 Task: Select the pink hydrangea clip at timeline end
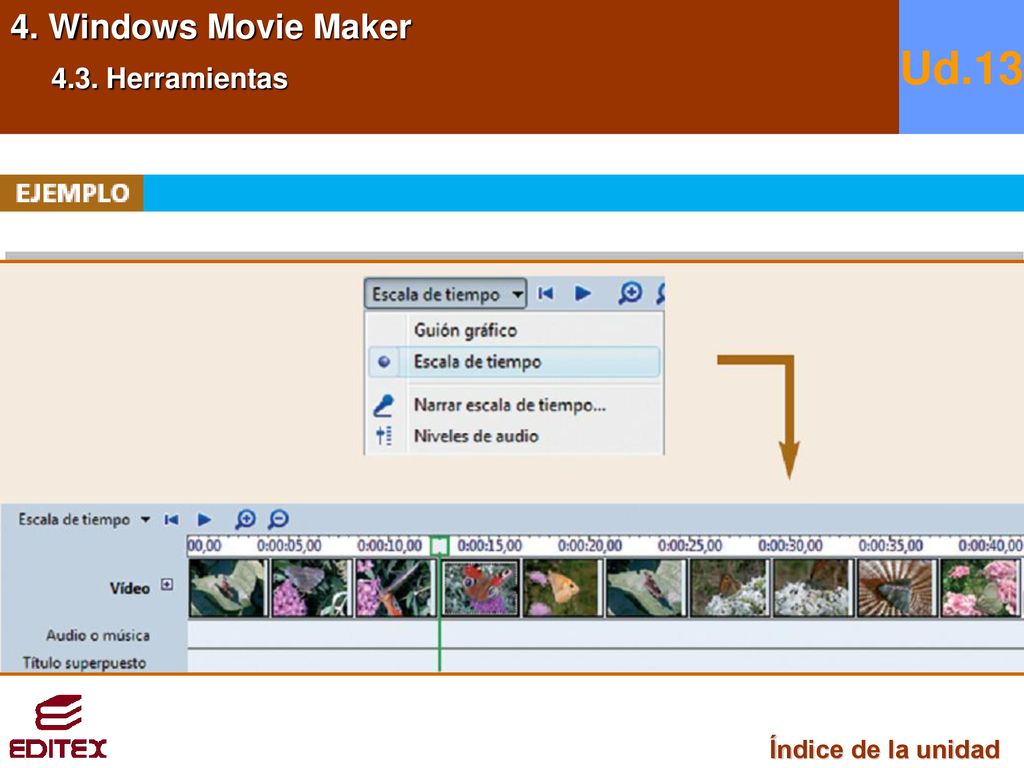[981, 588]
